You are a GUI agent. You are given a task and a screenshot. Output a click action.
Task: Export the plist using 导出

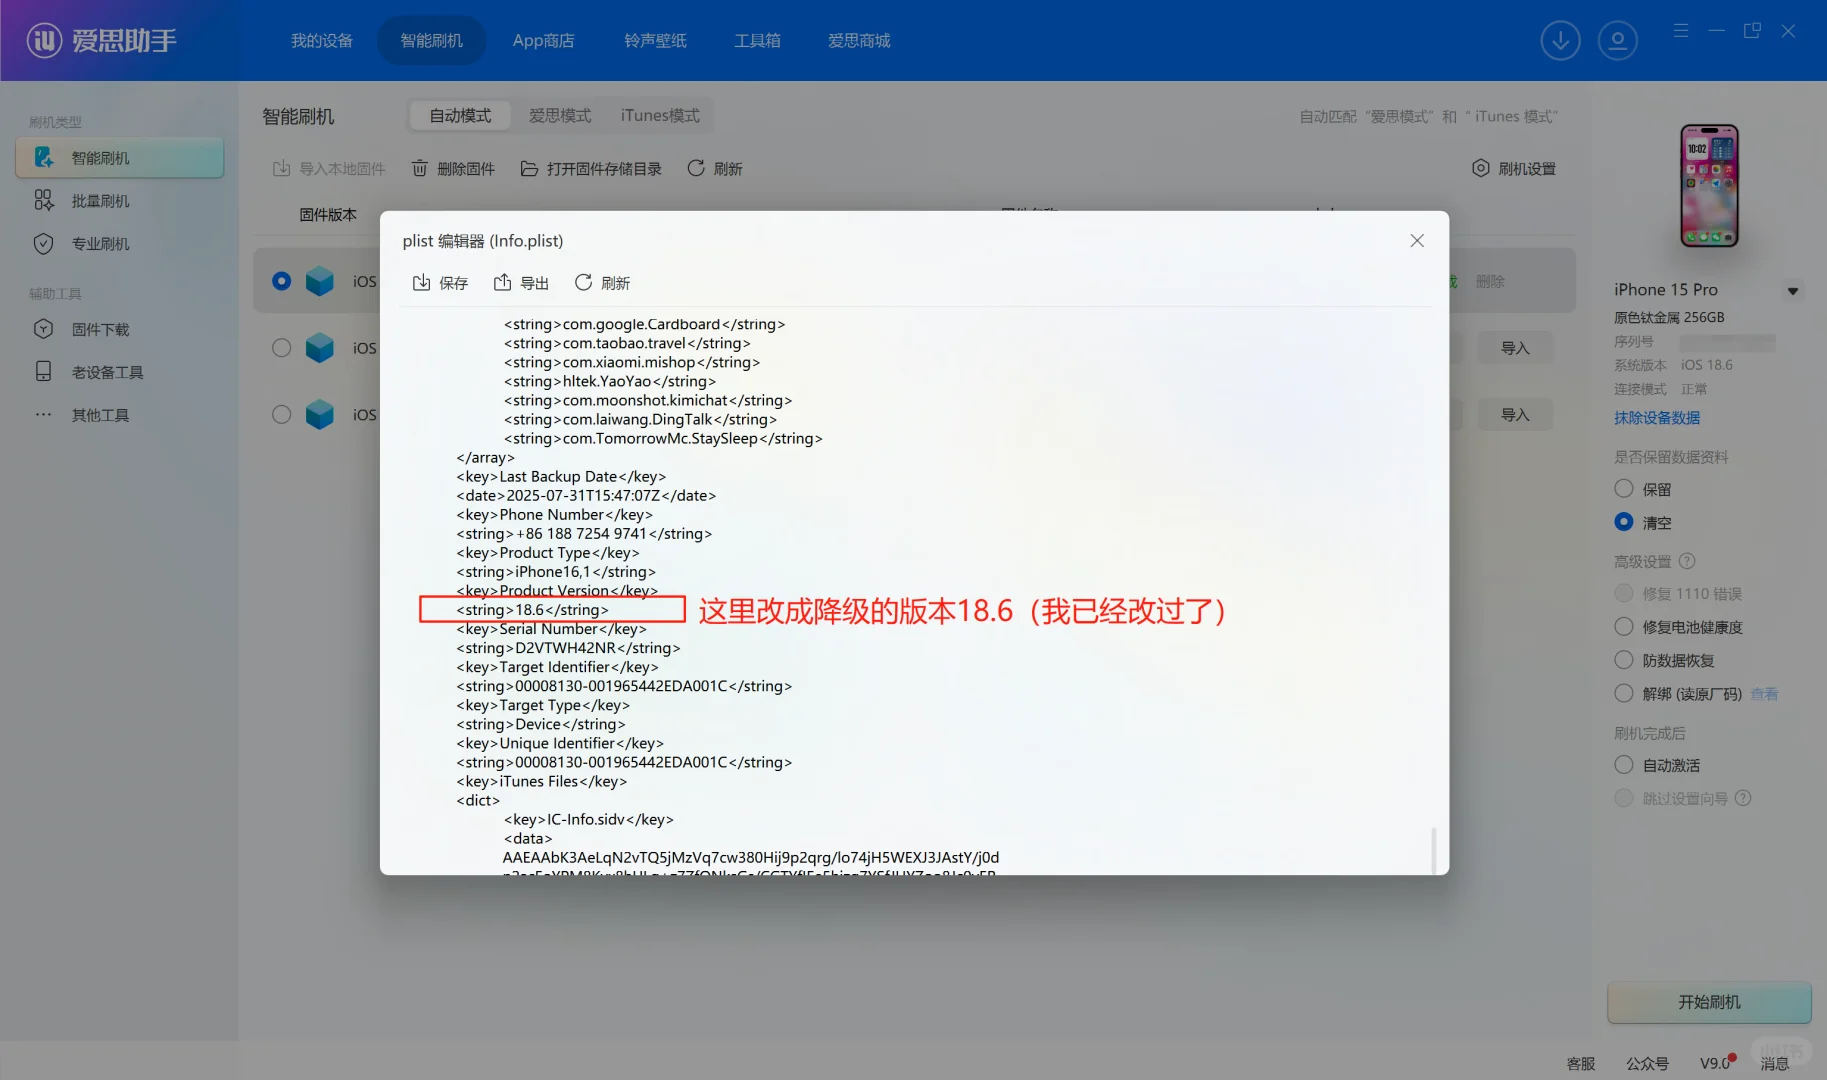point(521,282)
